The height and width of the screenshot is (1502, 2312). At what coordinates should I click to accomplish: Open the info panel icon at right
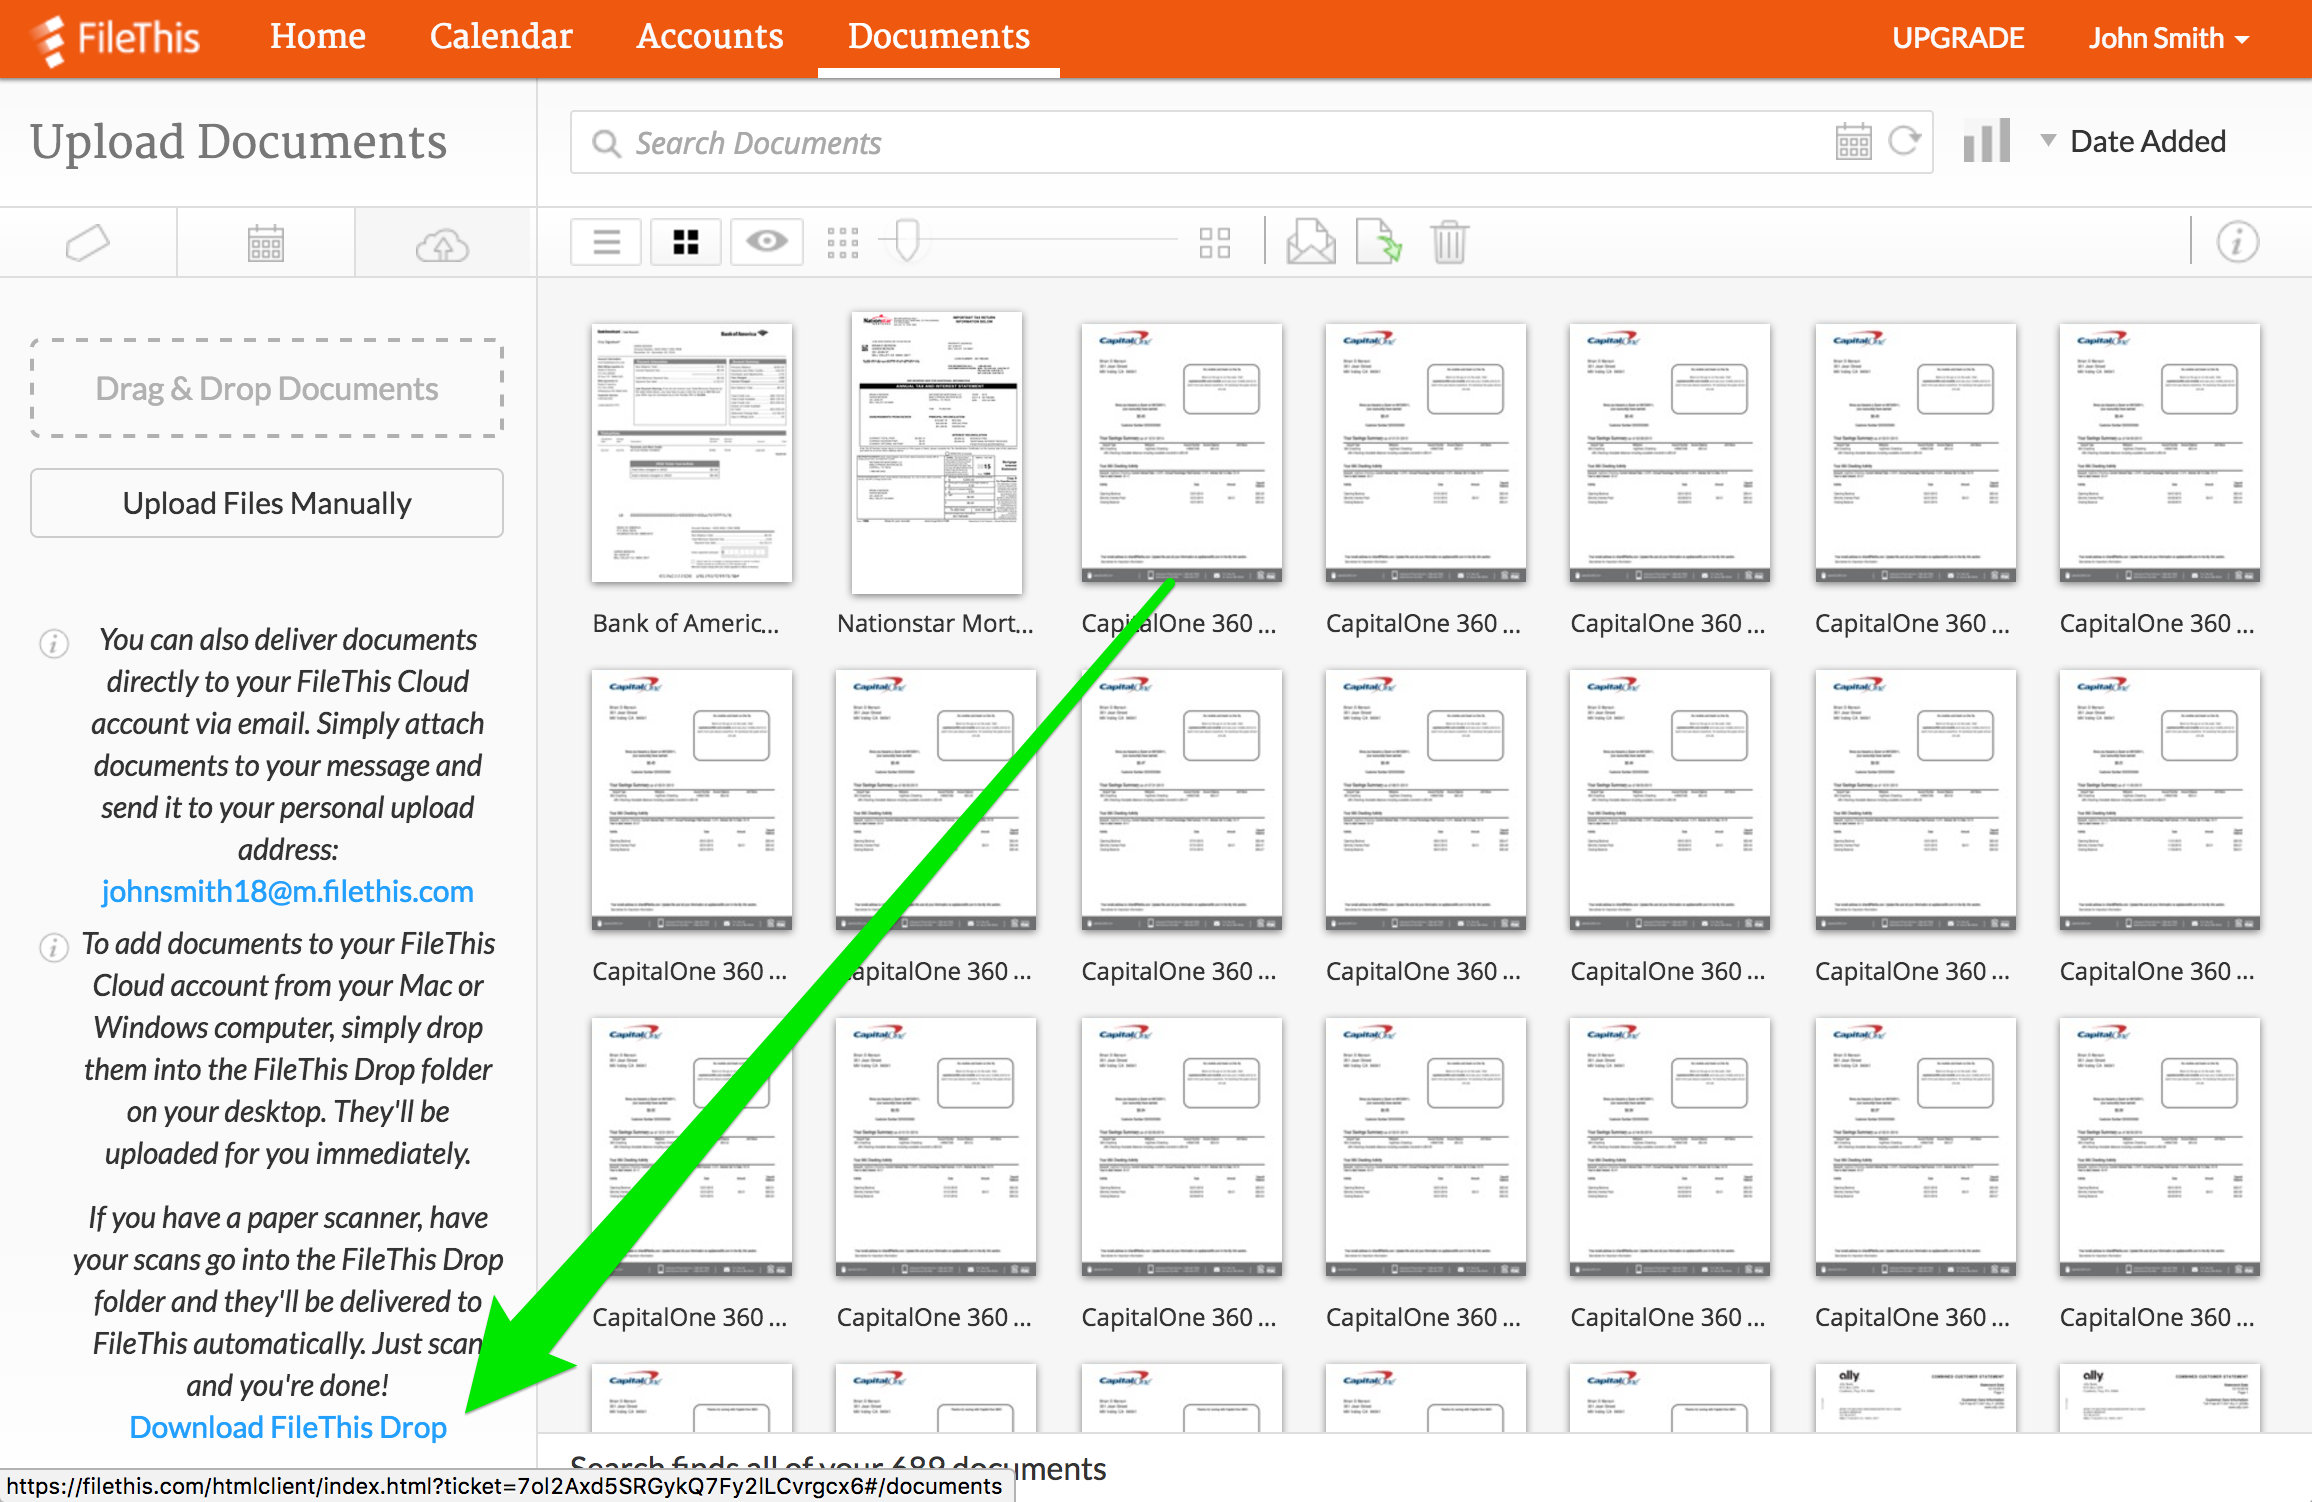click(x=2237, y=242)
